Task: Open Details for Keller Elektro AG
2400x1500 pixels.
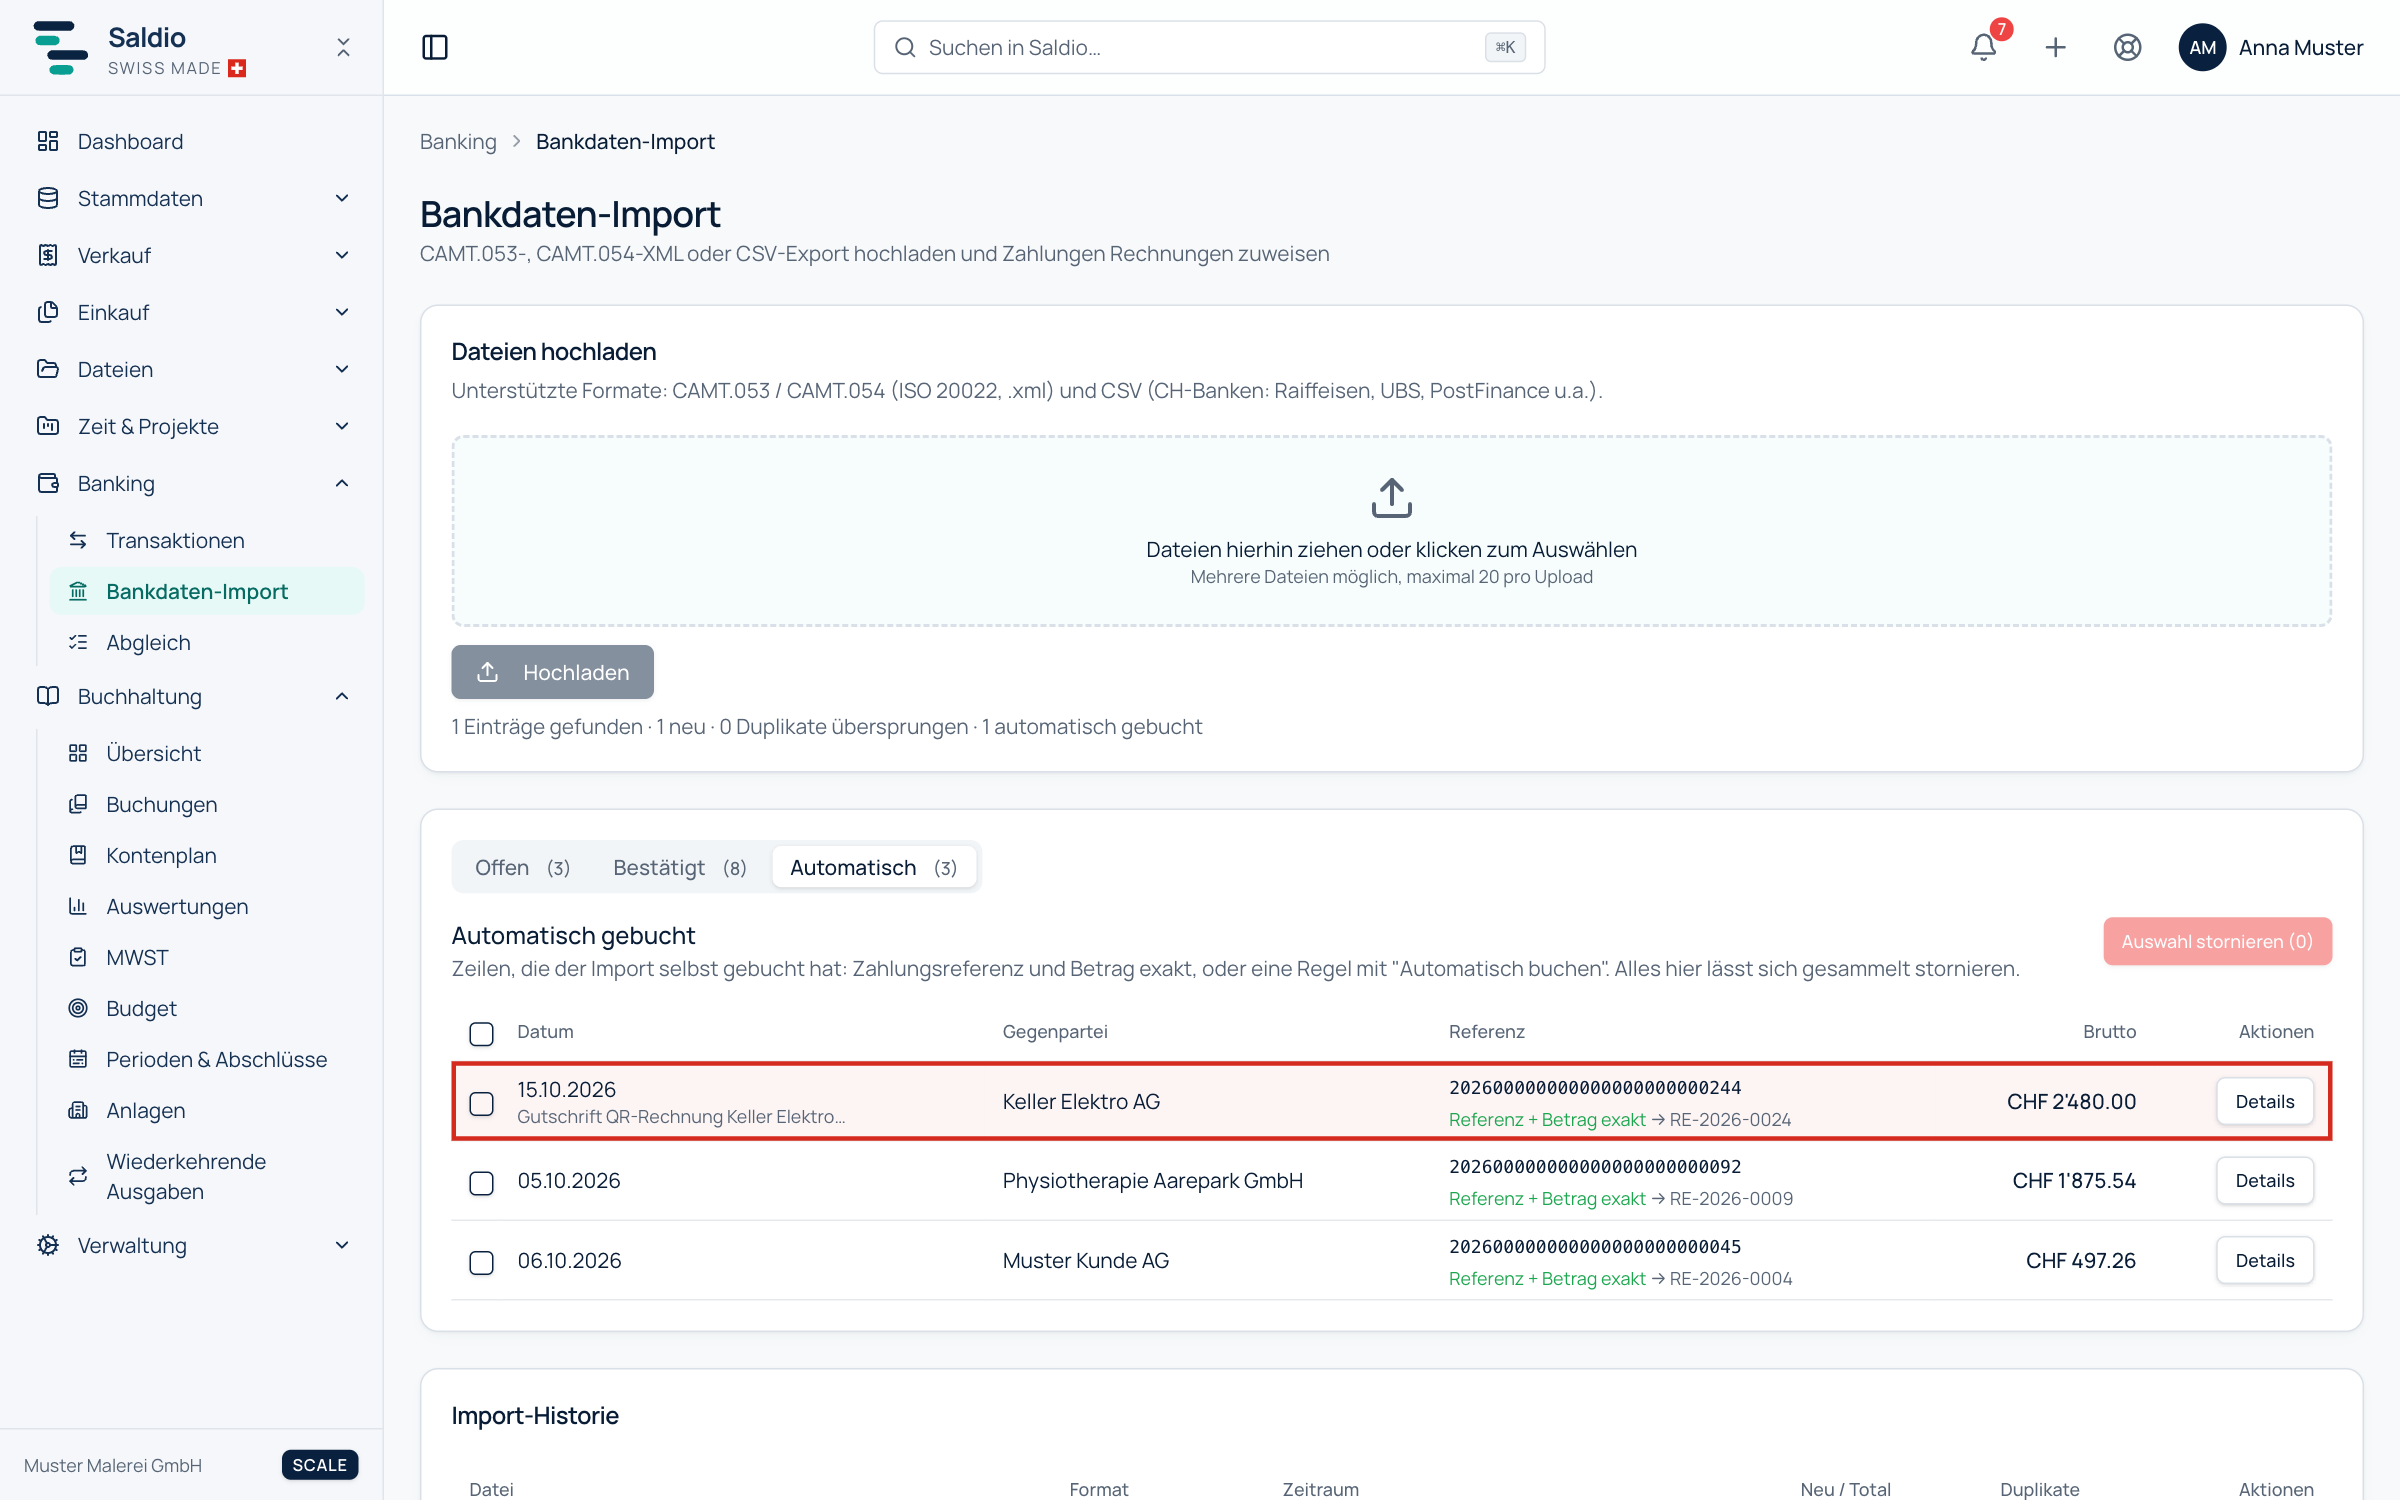Action: 2264,1101
